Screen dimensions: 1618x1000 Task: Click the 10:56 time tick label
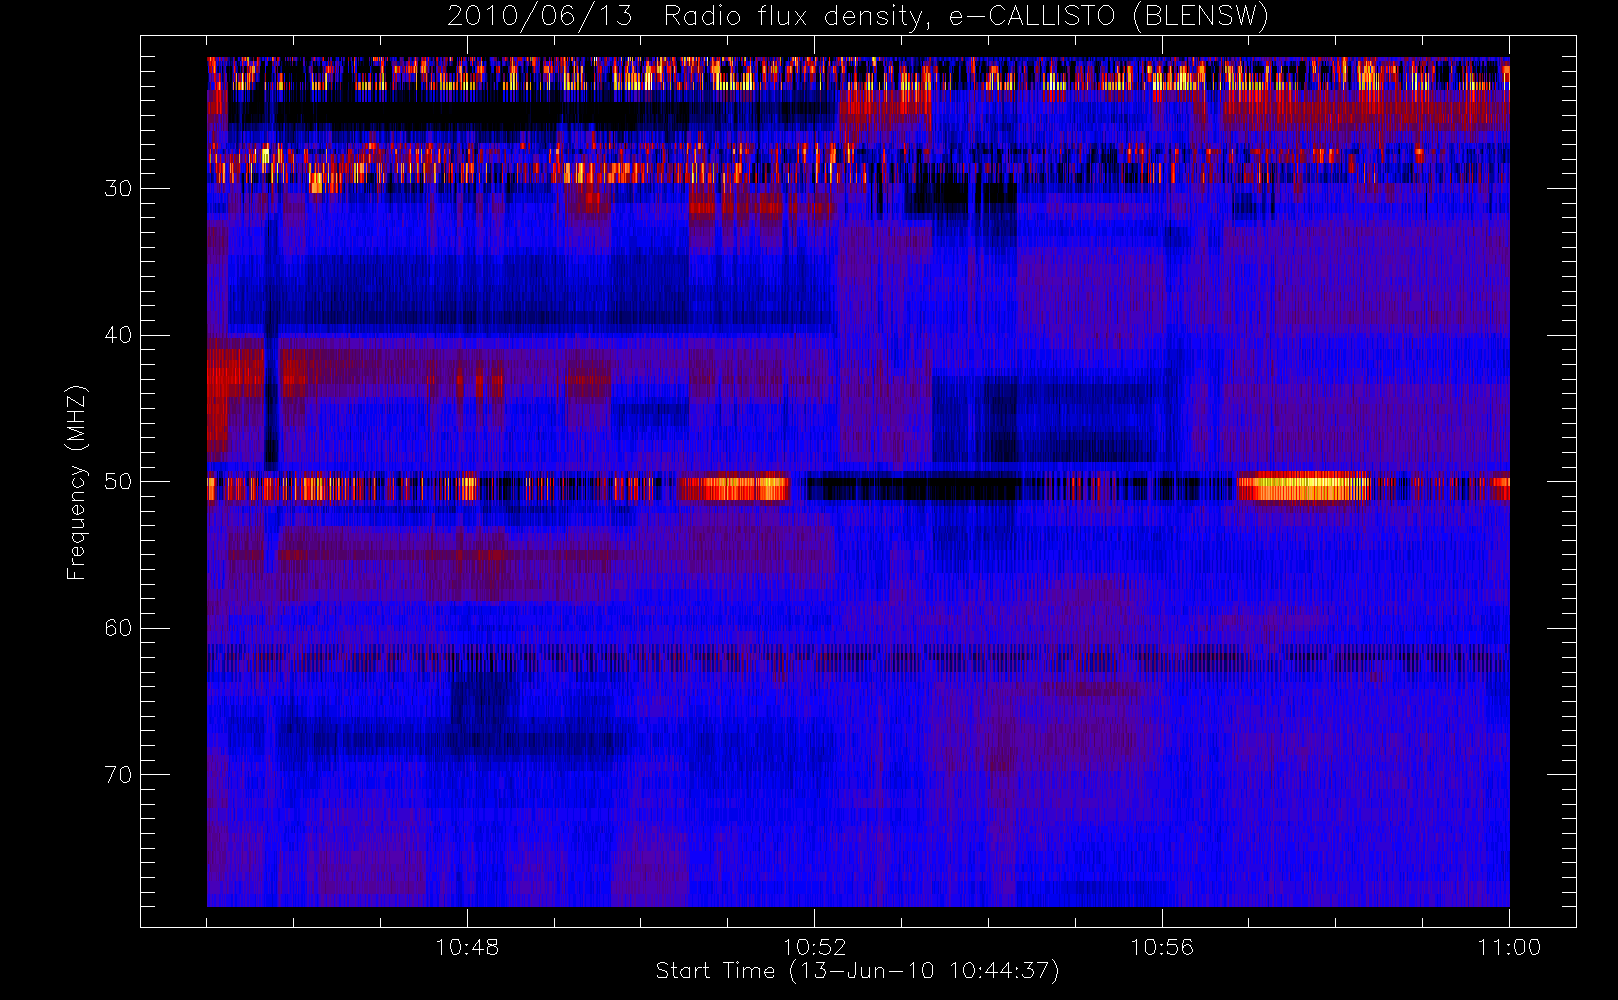coord(1162,947)
